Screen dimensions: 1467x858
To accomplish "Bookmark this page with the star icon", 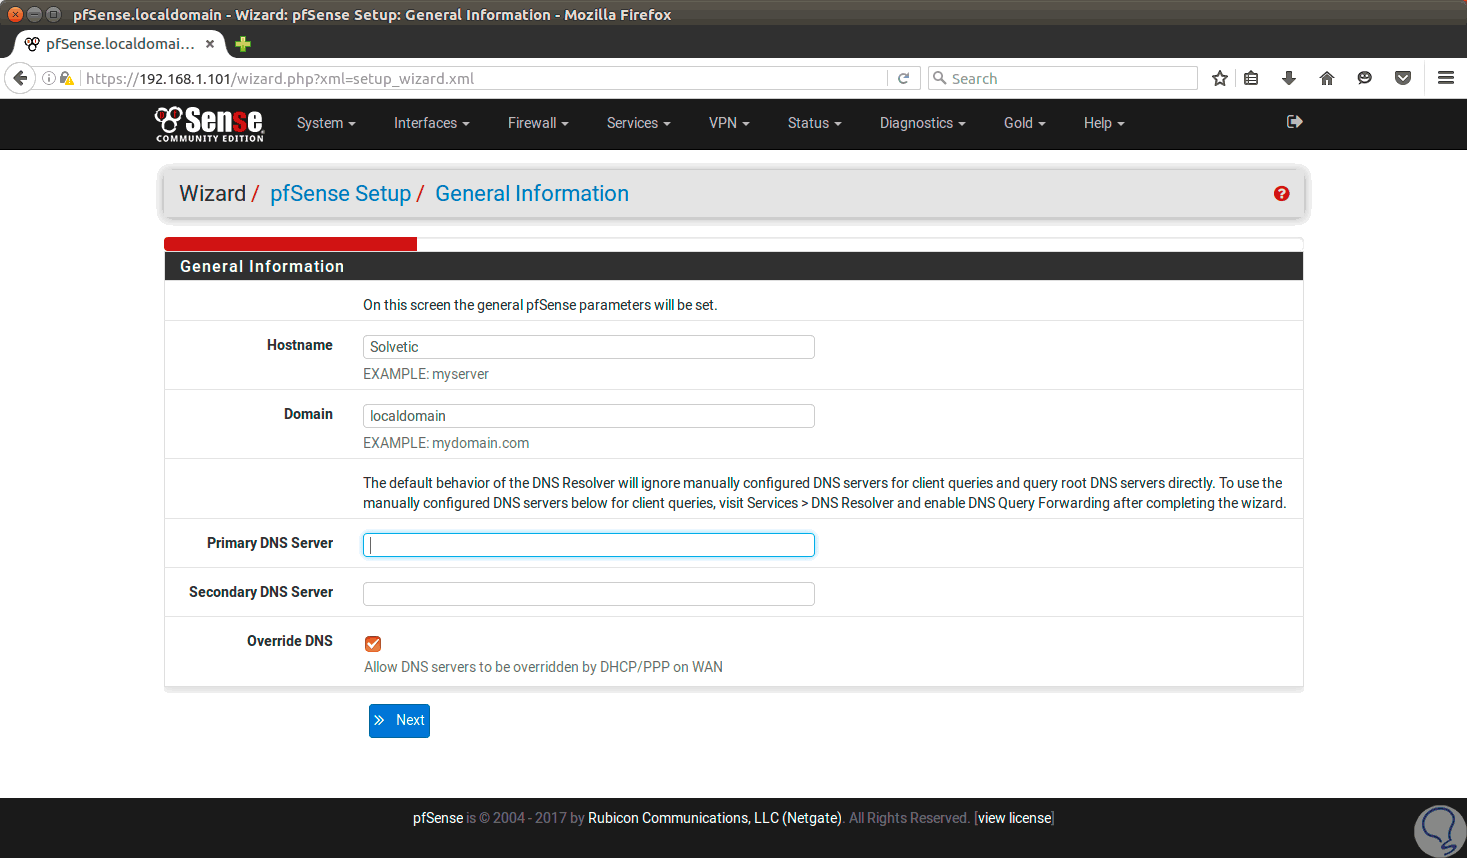I will point(1220,78).
